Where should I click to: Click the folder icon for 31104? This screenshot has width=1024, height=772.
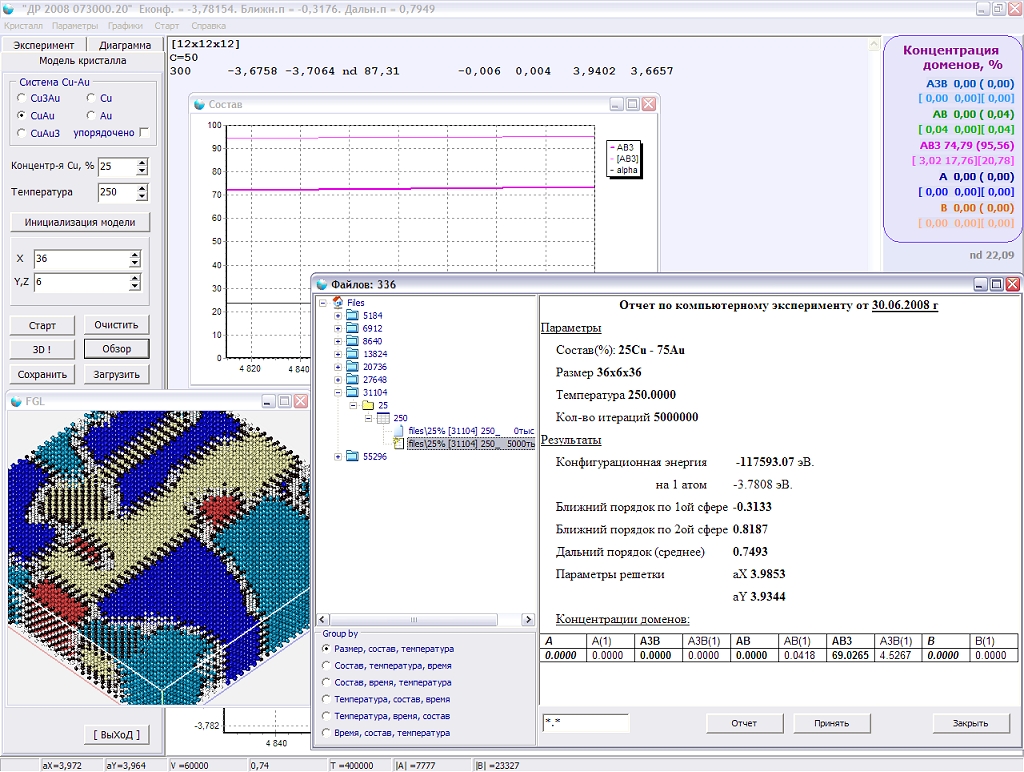tap(353, 392)
